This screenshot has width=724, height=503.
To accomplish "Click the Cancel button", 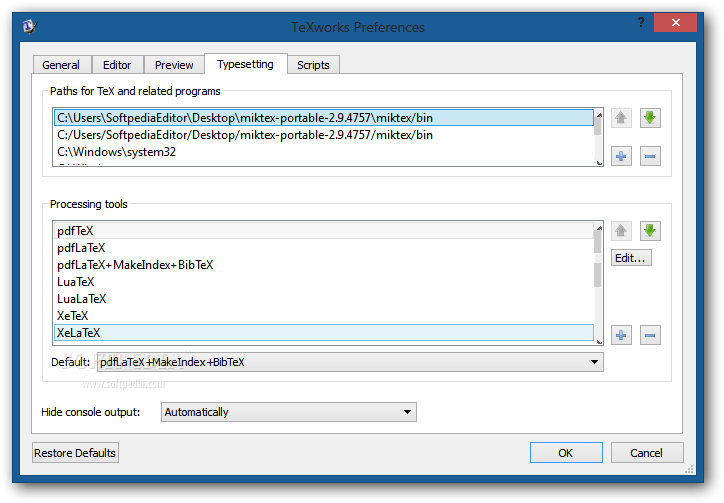I will coord(647,453).
